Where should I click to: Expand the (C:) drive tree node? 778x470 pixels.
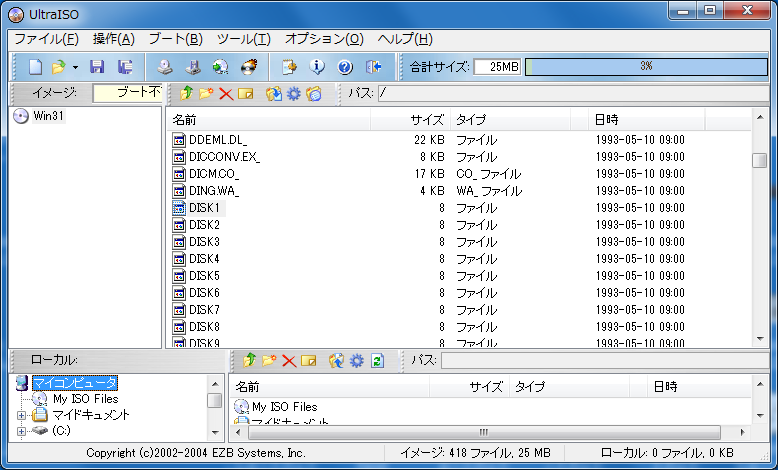22,431
